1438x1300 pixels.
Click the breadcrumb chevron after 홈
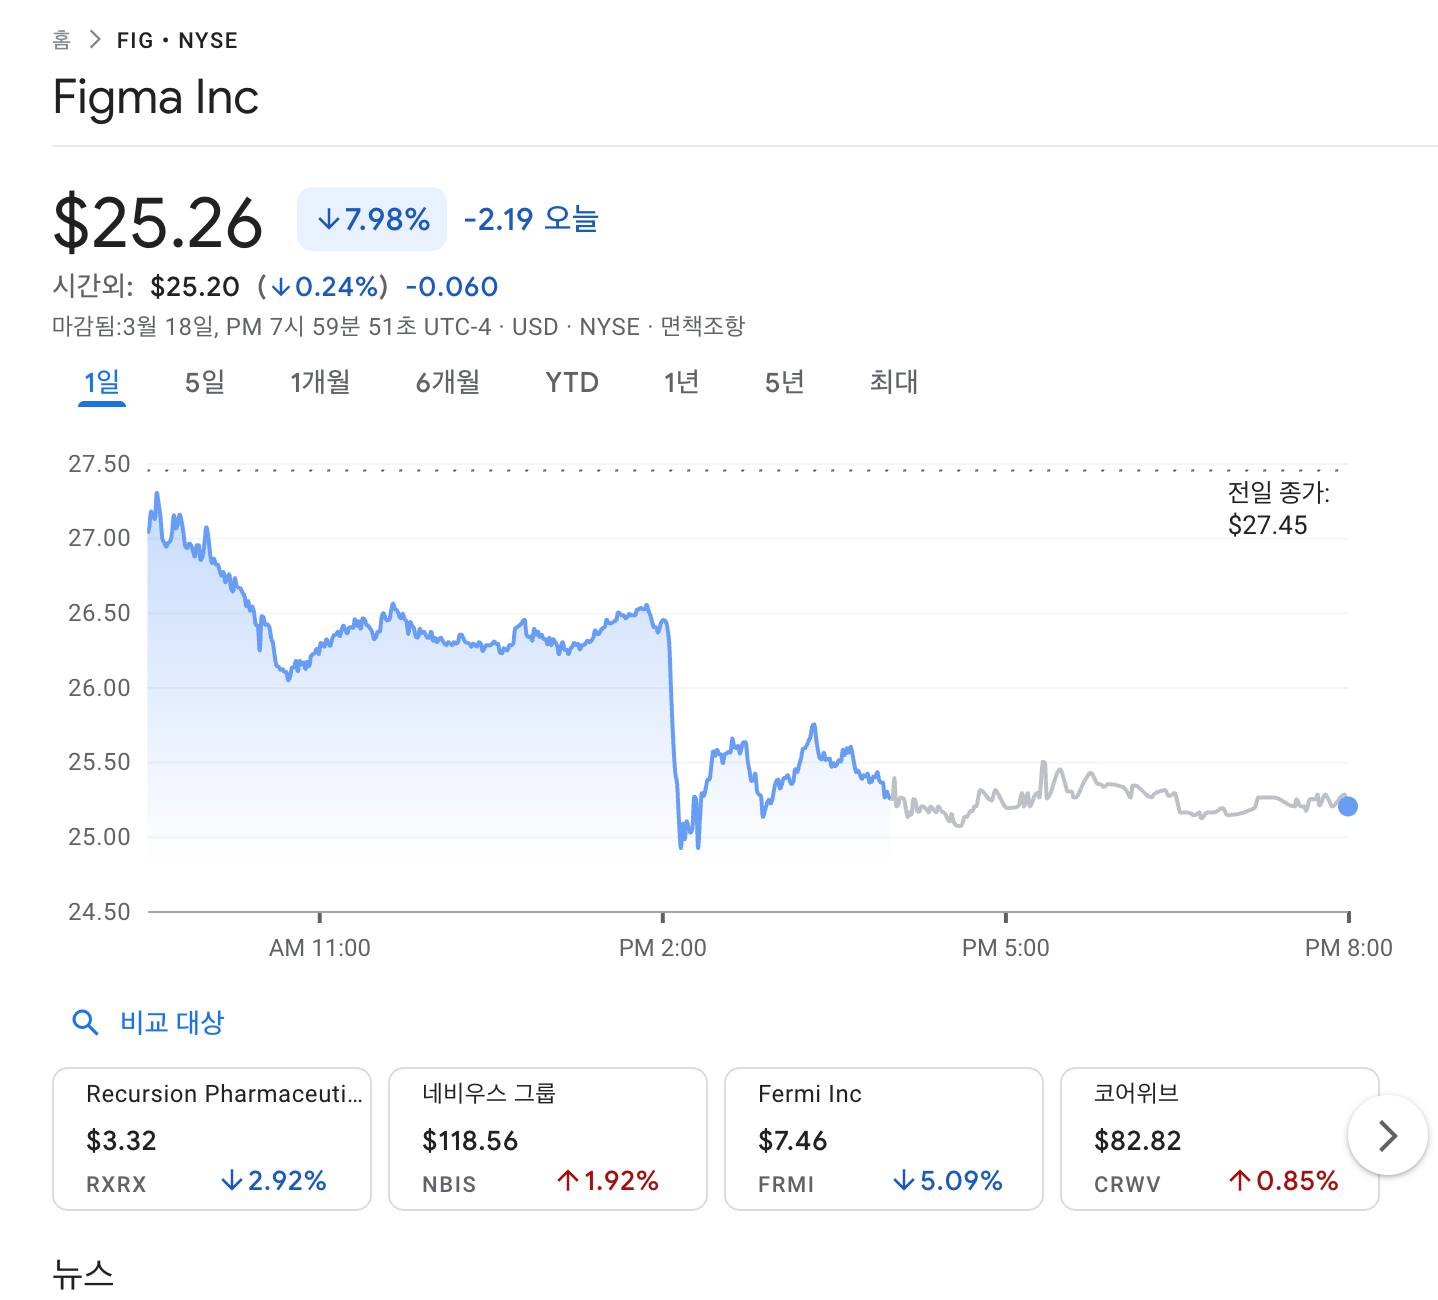[x=95, y=40]
